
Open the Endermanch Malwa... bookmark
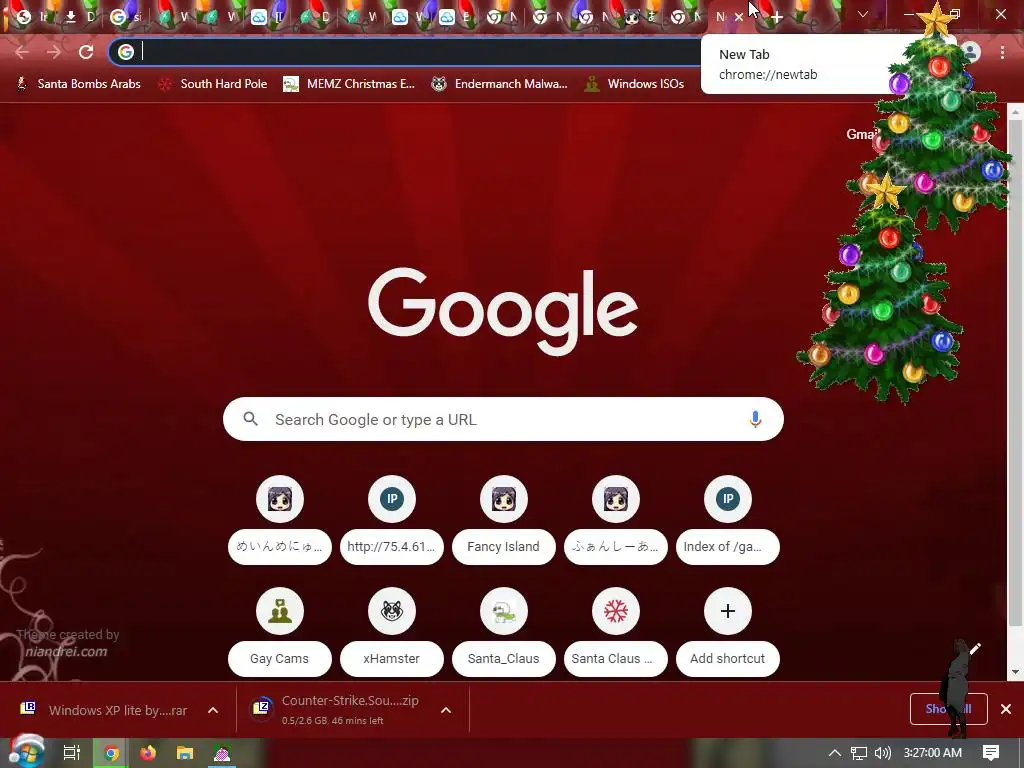point(500,84)
